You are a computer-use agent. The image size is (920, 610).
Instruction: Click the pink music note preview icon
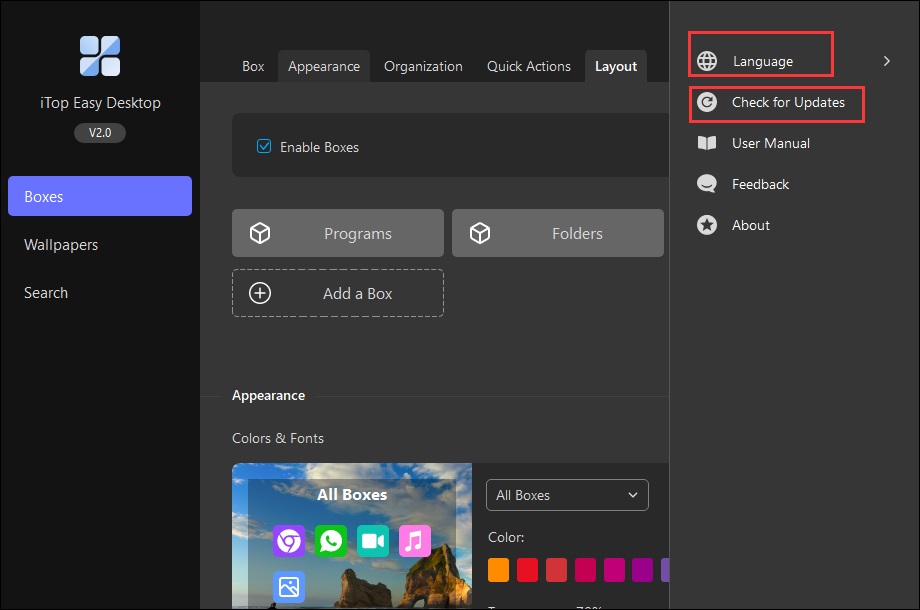coord(415,541)
